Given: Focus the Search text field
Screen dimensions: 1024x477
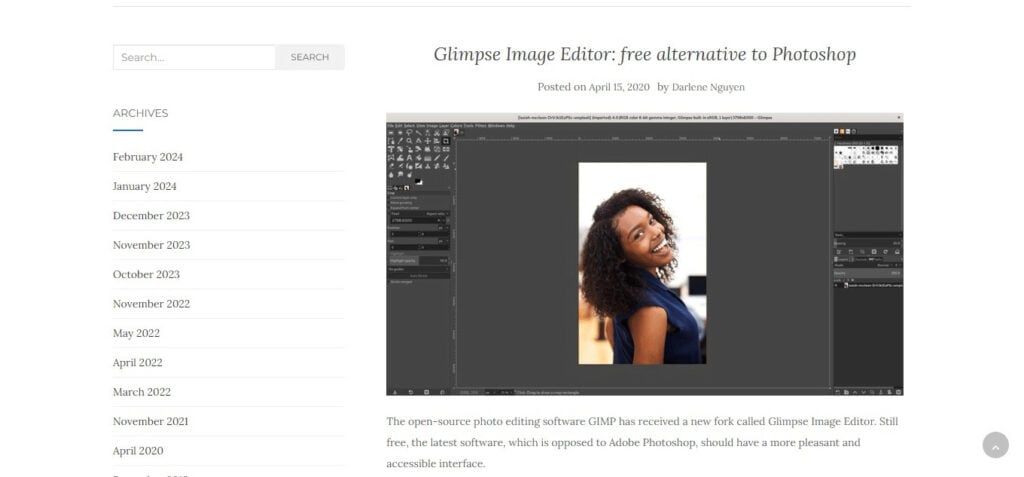Looking at the screenshot, I should (x=194, y=58).
